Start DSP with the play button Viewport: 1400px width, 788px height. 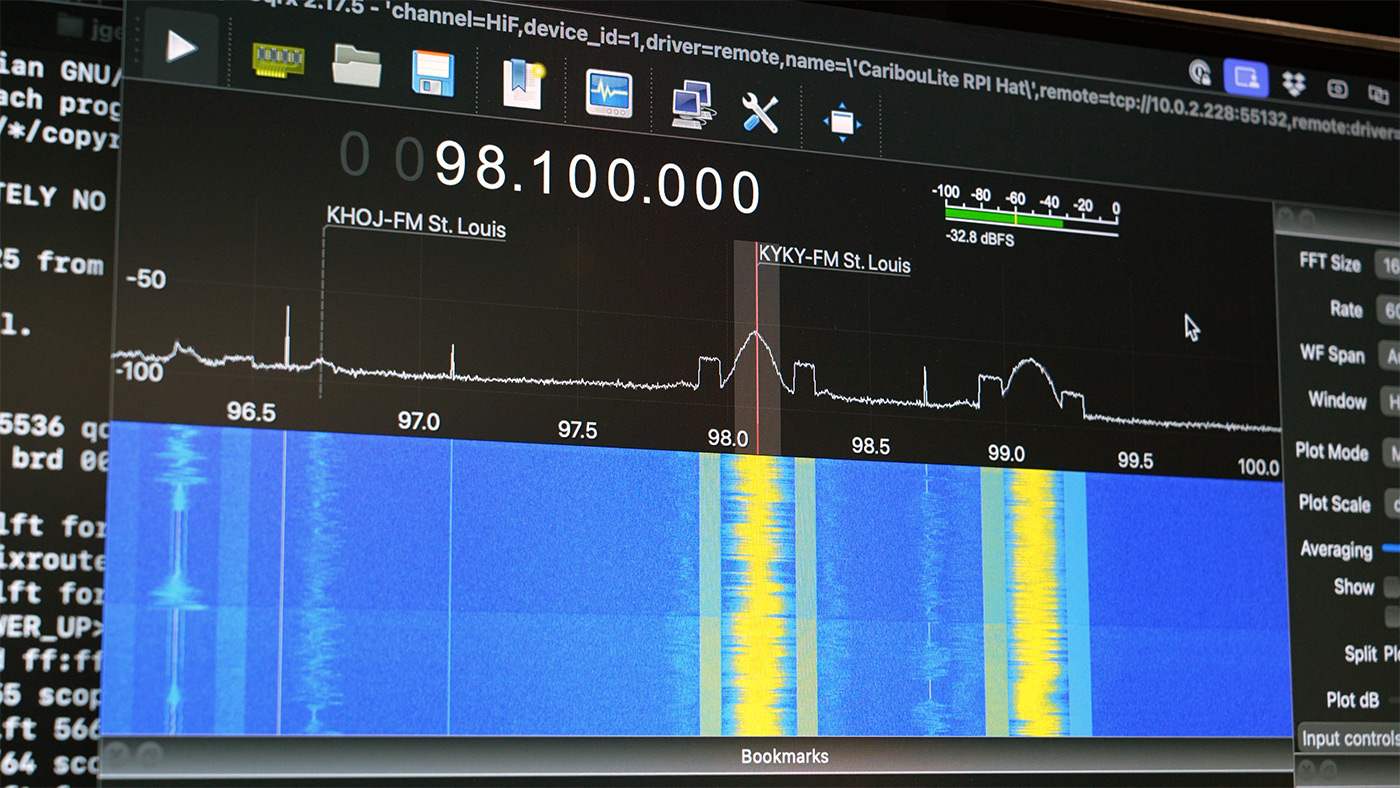pyautogui.click(x=180, y=46)
